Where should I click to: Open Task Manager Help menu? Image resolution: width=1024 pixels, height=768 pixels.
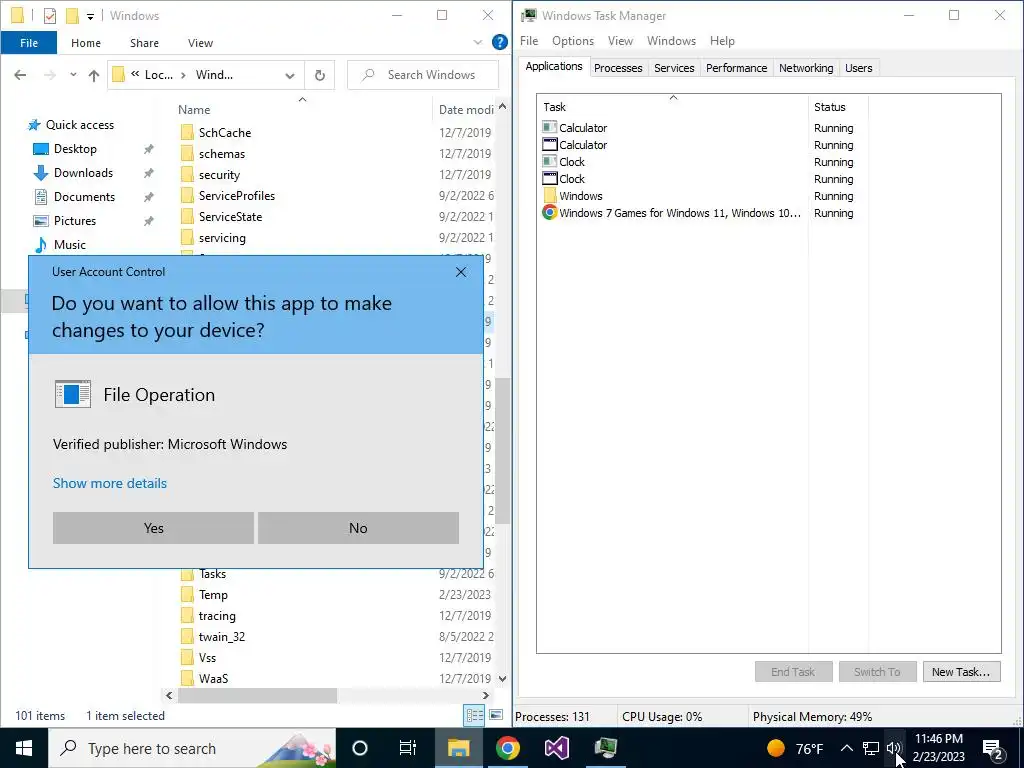(x=722, y=40)
